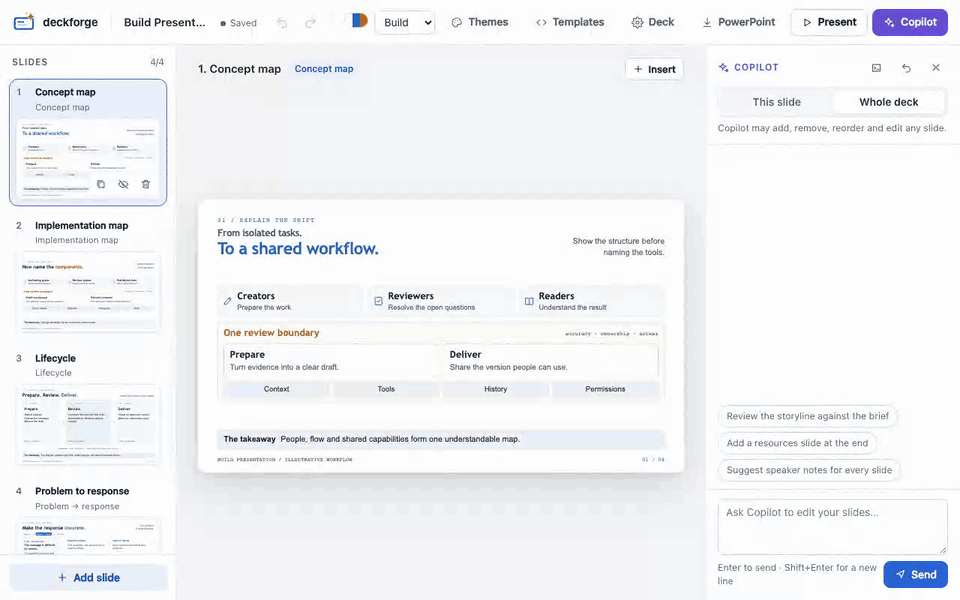
Task: Open the Insert menu
Action: pyautogui.click(x=654, y=69)
